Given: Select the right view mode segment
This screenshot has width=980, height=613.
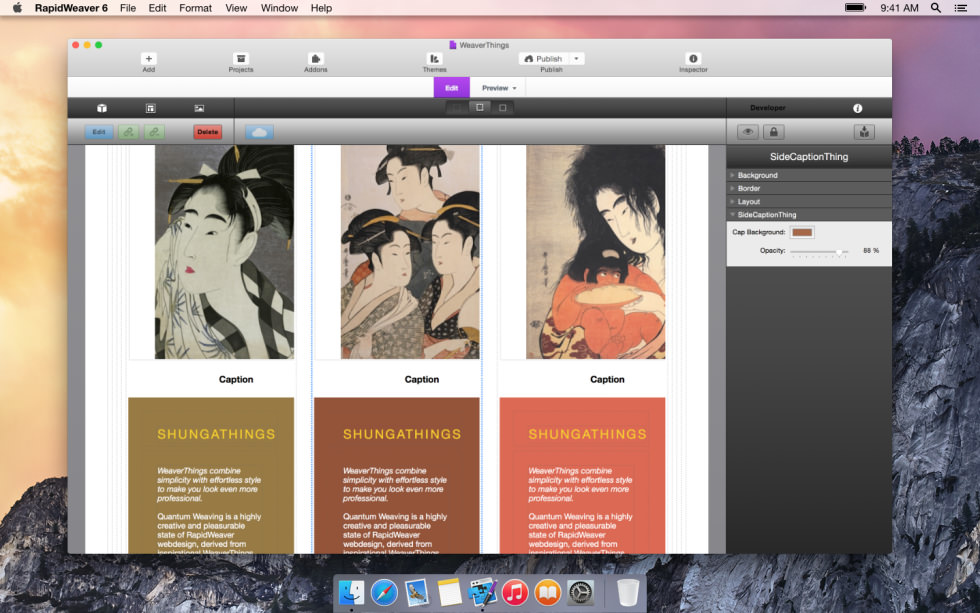Looking at the screenshot, I should [x=502, y=107].
